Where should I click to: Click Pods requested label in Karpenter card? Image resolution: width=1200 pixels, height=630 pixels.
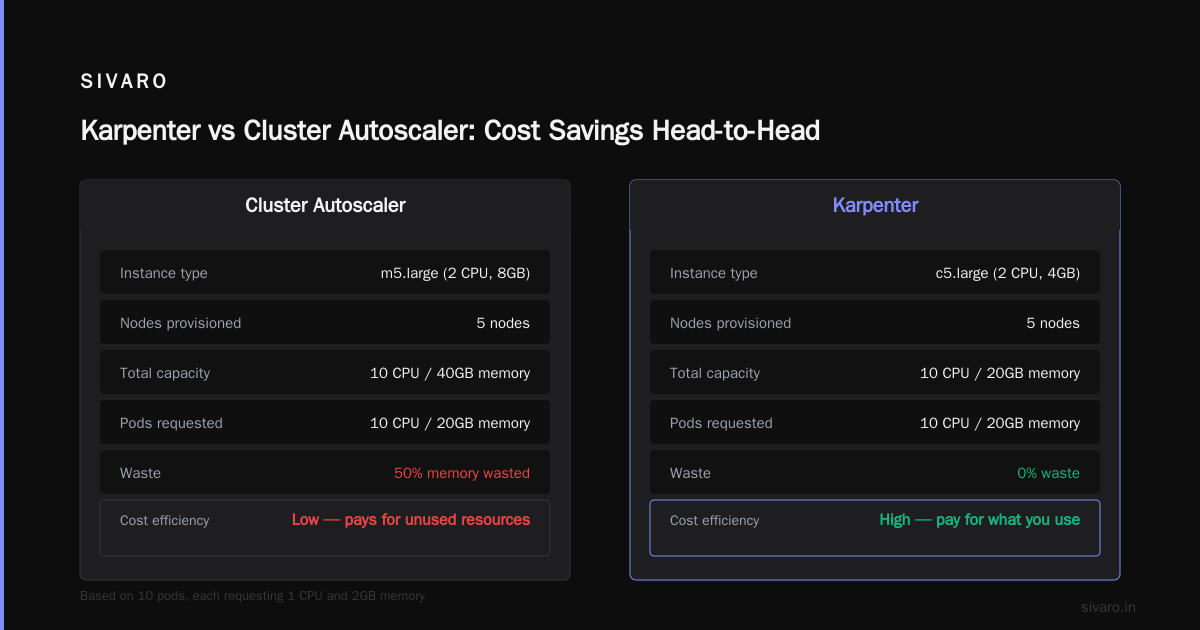point(721,423)
